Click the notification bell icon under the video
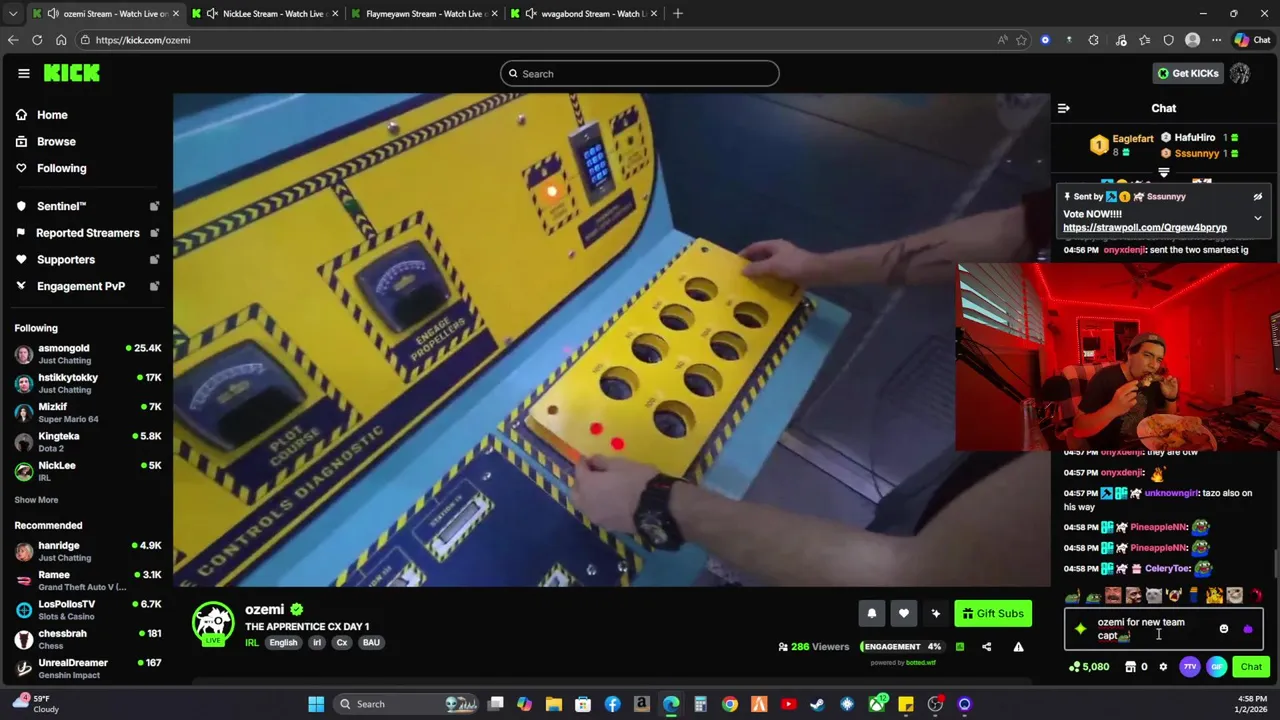 [872, 614]
